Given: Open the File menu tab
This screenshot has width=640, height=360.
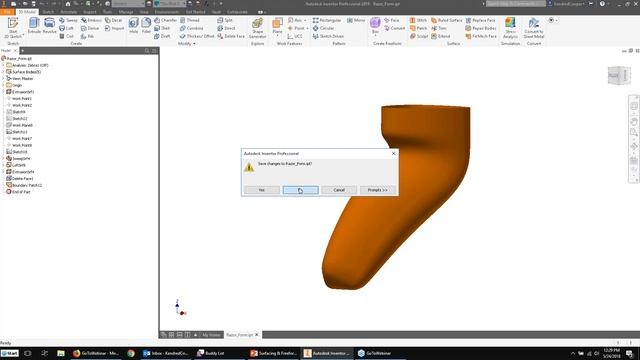Looking at the screenshot, I should [x=7, y=12].
